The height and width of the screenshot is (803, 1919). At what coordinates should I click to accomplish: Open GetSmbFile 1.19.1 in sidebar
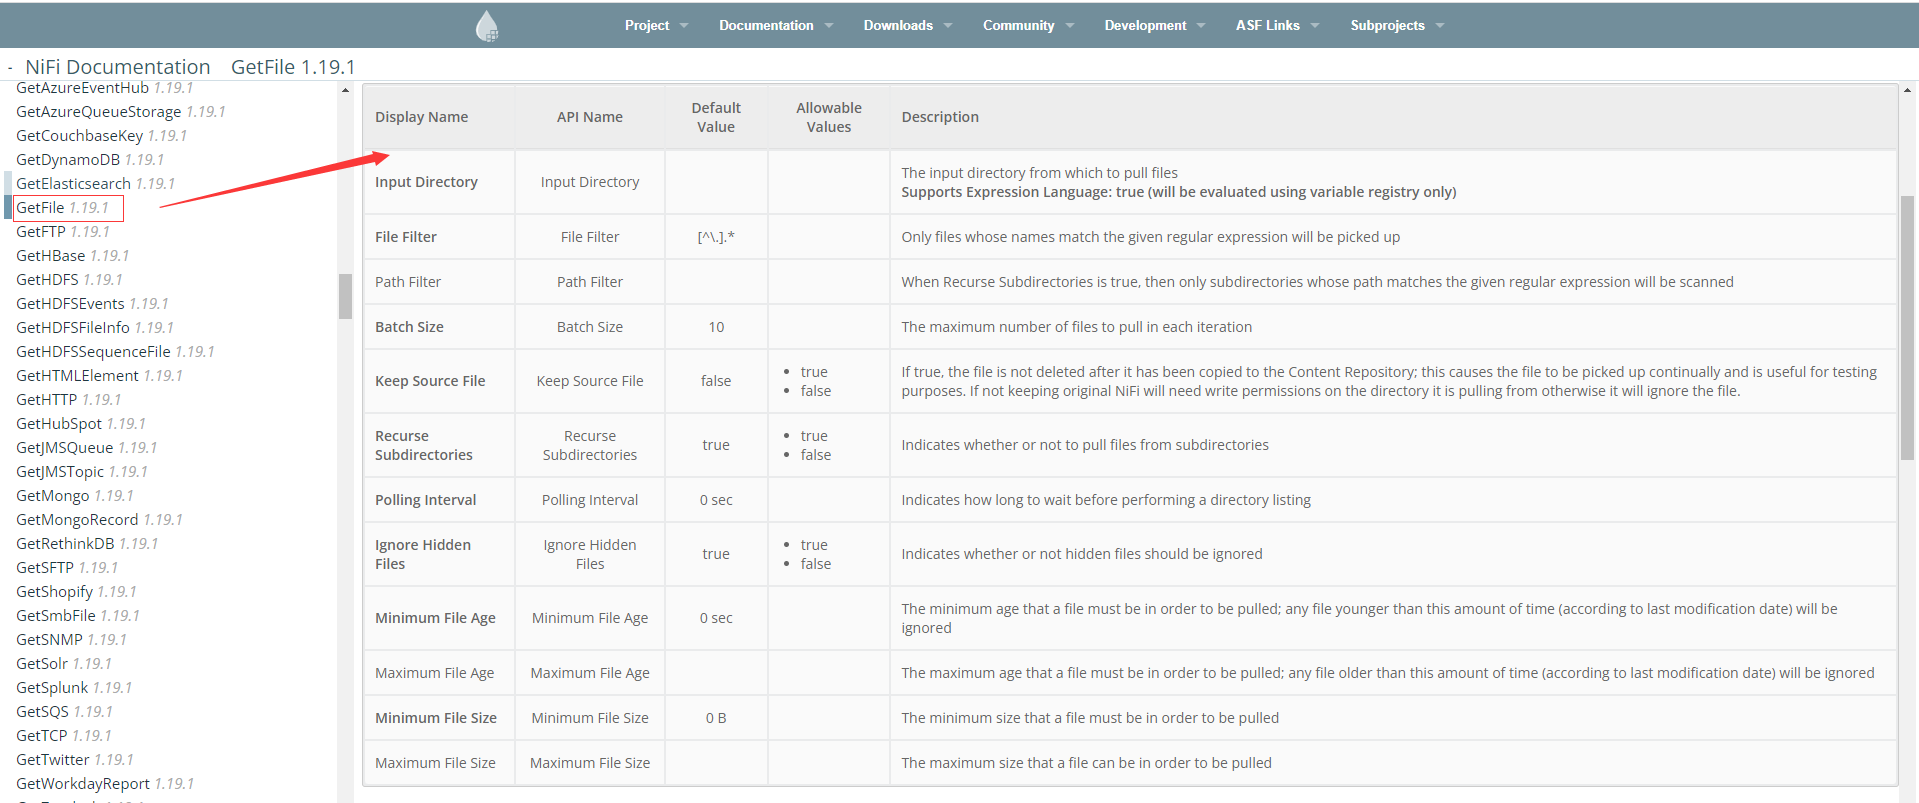tap(78, 616)
